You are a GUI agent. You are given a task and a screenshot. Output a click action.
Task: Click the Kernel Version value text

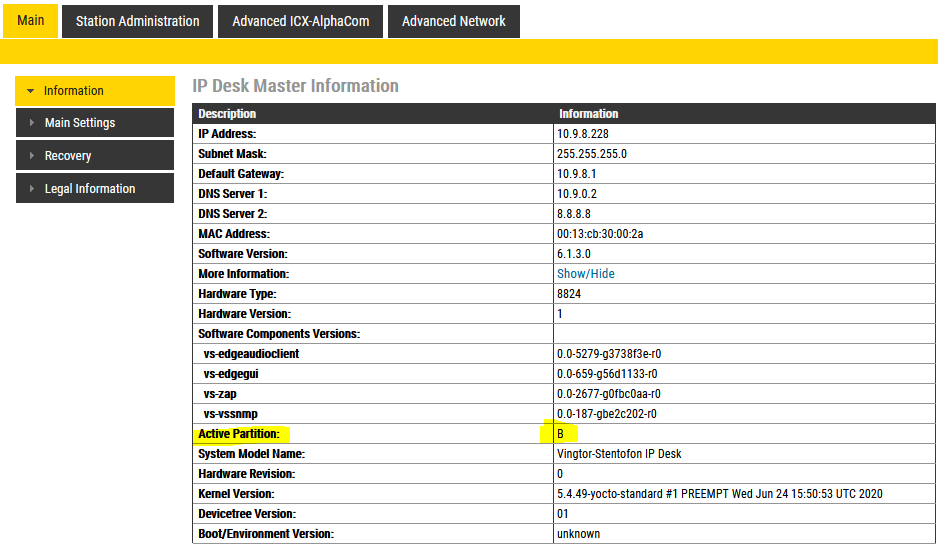coord(719,494)
